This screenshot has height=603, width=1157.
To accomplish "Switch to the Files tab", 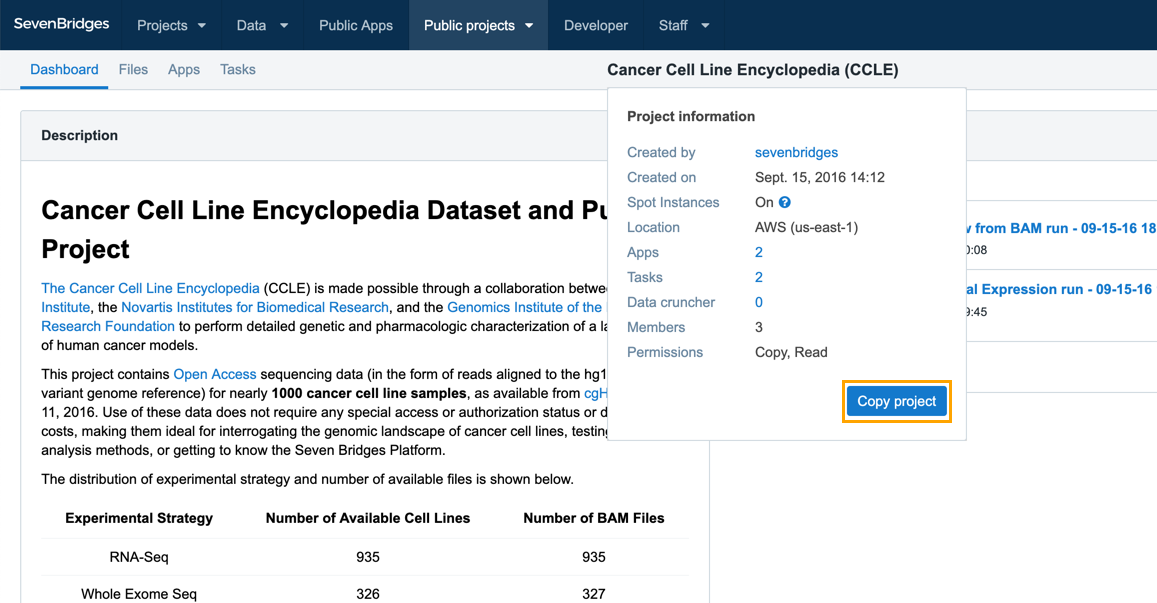I will point(133,69).
